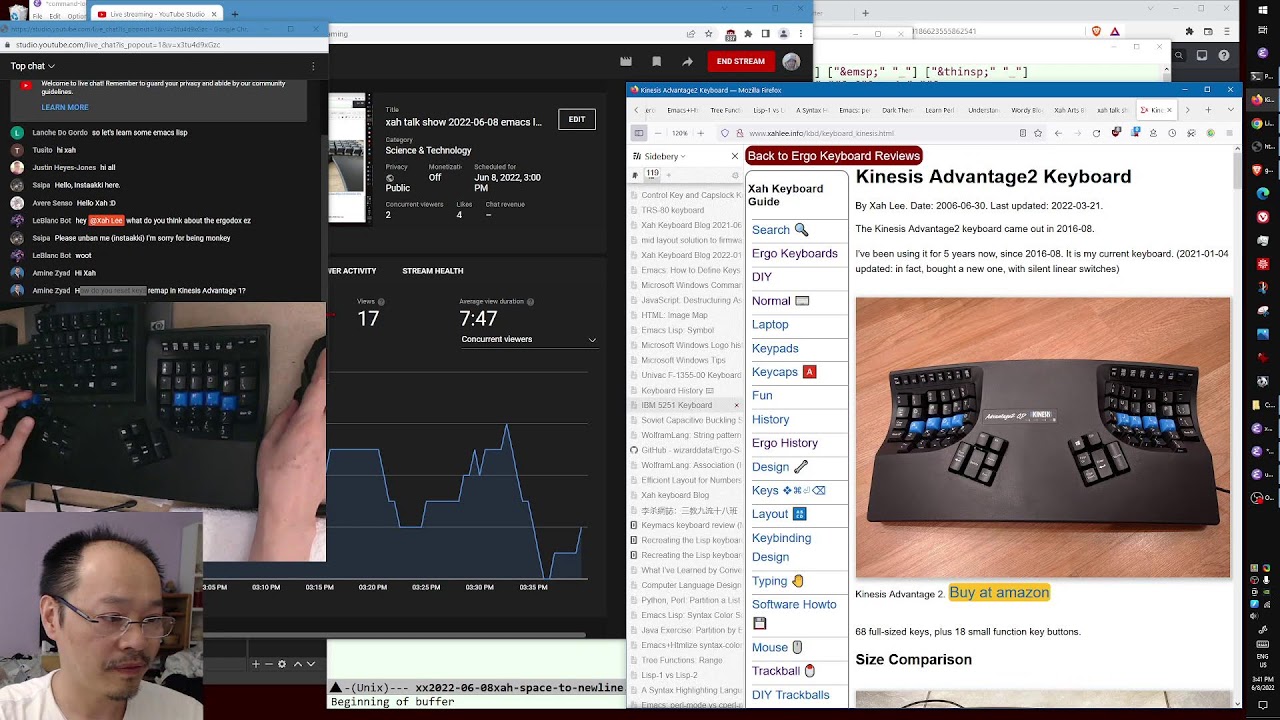Open Chrome extensions puzzle icon
Viewport: 1280px width, 720px height.
click(x=748, y=34)
